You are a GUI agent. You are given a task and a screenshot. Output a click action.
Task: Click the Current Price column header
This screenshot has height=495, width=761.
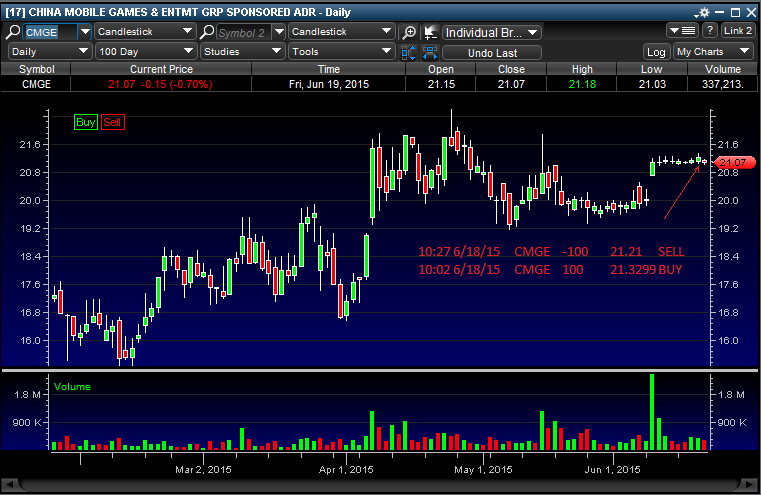(x=161, y=69)
